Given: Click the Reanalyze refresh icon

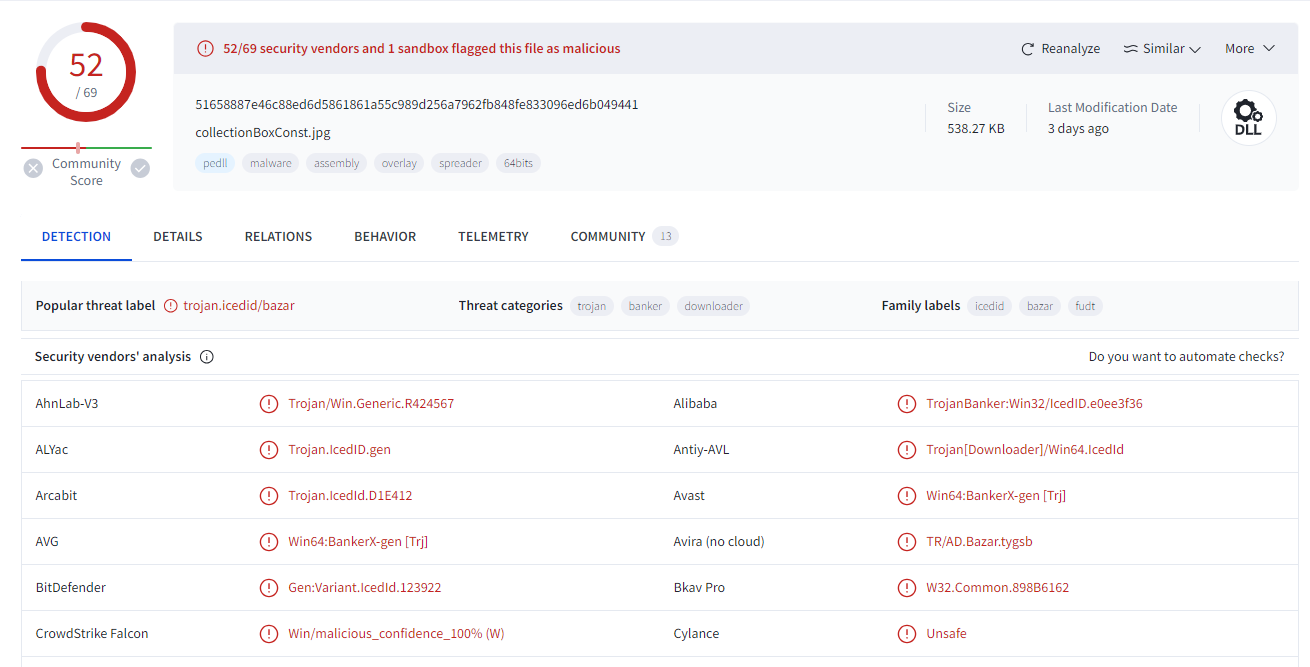Looking at the screenshot, I should tap(1027, 49).
